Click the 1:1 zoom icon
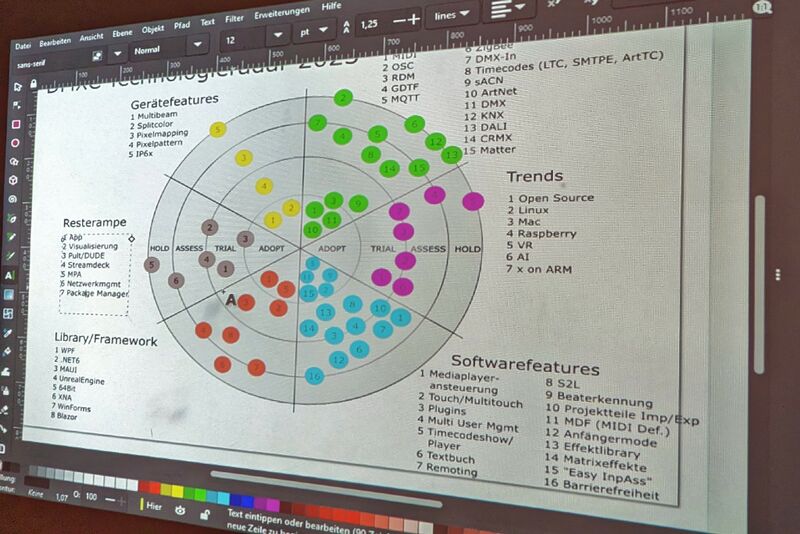The width and height of the screenshot is (800, 534). (x=789, y=8)
